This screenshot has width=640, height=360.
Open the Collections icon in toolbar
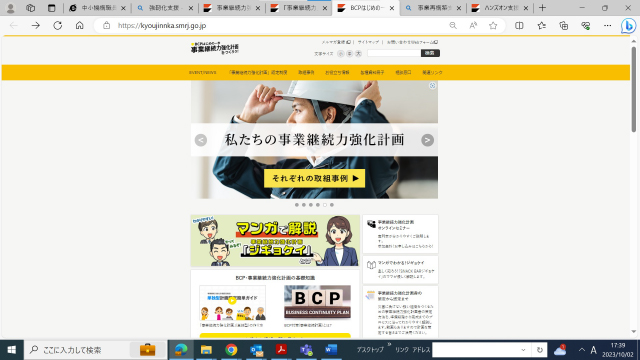[564, 25]
